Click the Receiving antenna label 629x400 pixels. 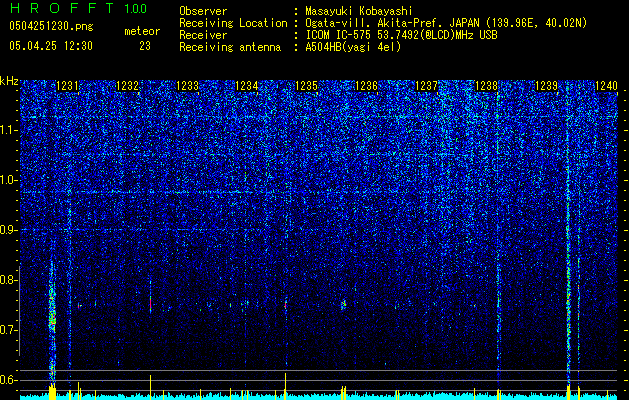230,47
